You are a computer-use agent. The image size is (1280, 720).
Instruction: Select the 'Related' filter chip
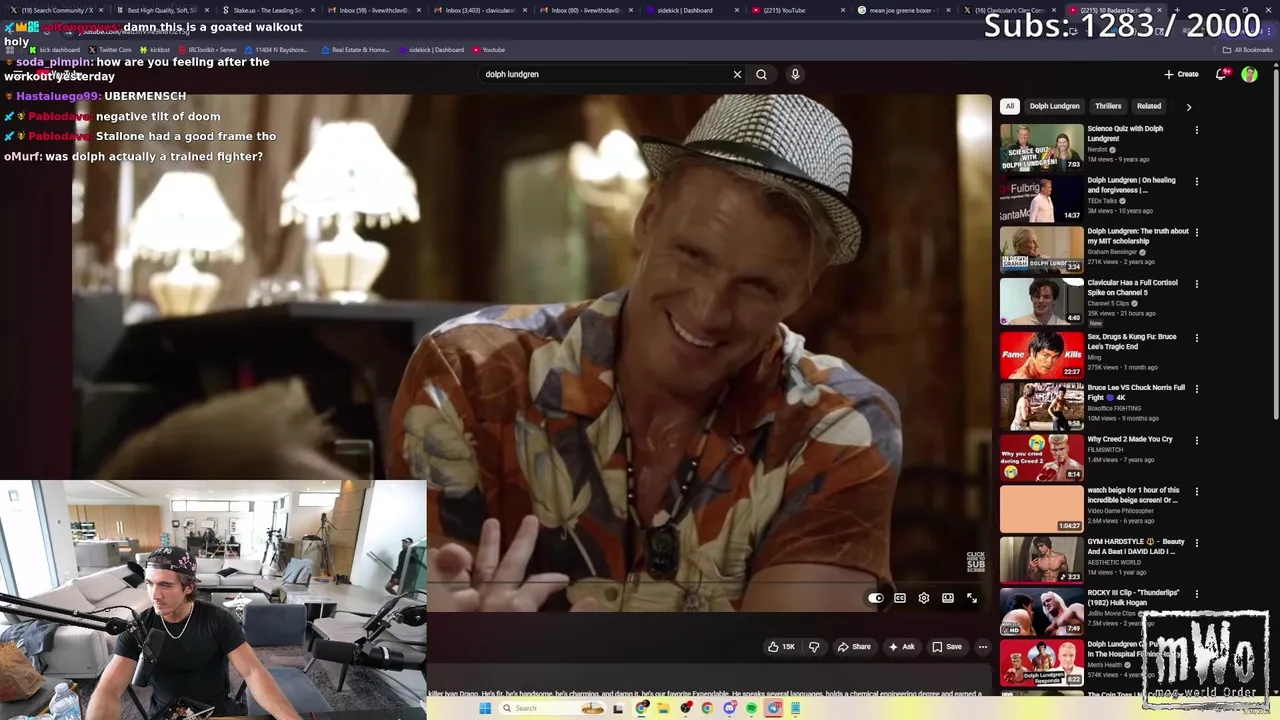click(1149, 106)
